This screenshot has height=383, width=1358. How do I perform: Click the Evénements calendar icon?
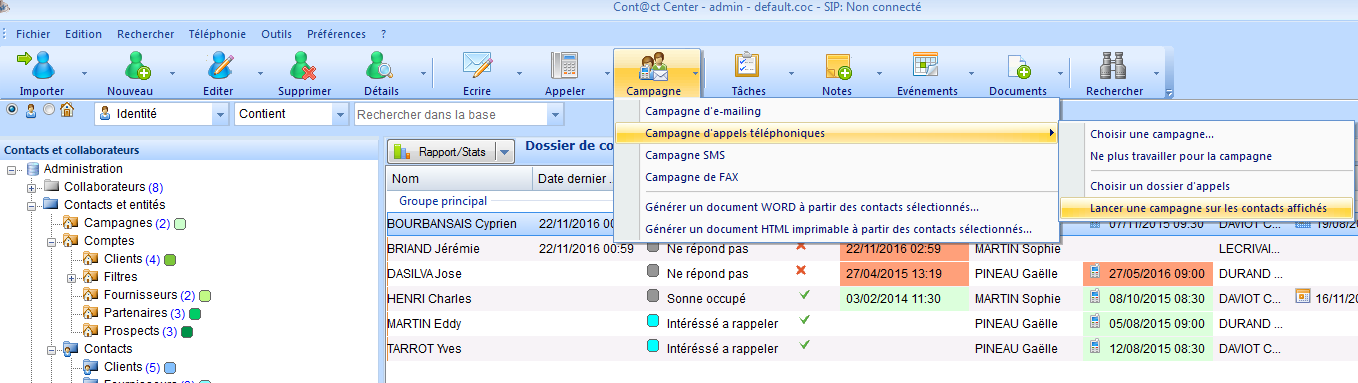(925, 65)
